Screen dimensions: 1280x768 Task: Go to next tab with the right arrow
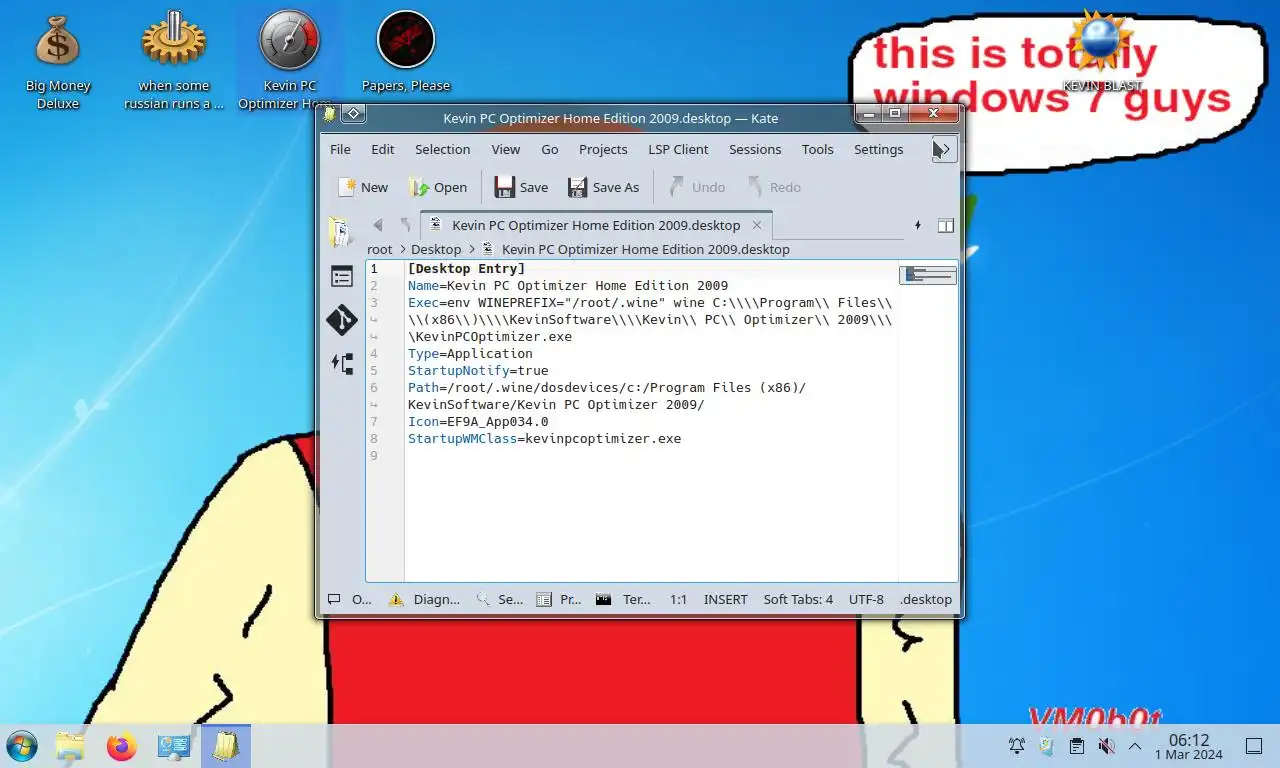point(405,225)
